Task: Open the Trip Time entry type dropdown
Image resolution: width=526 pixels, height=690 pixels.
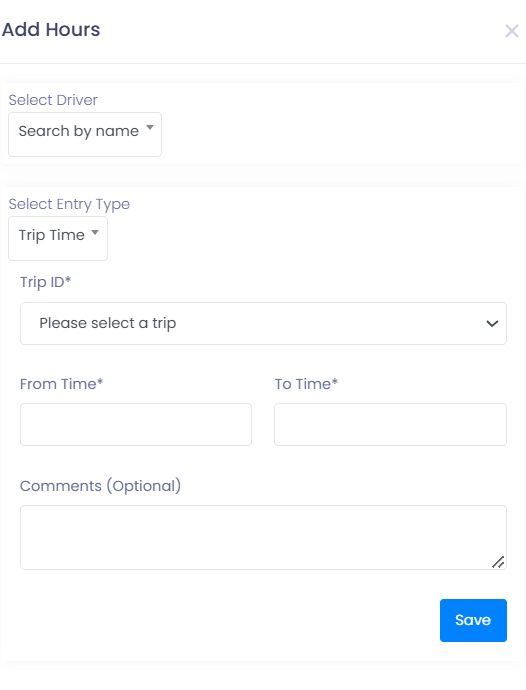Action: click(x=58, y=238)
